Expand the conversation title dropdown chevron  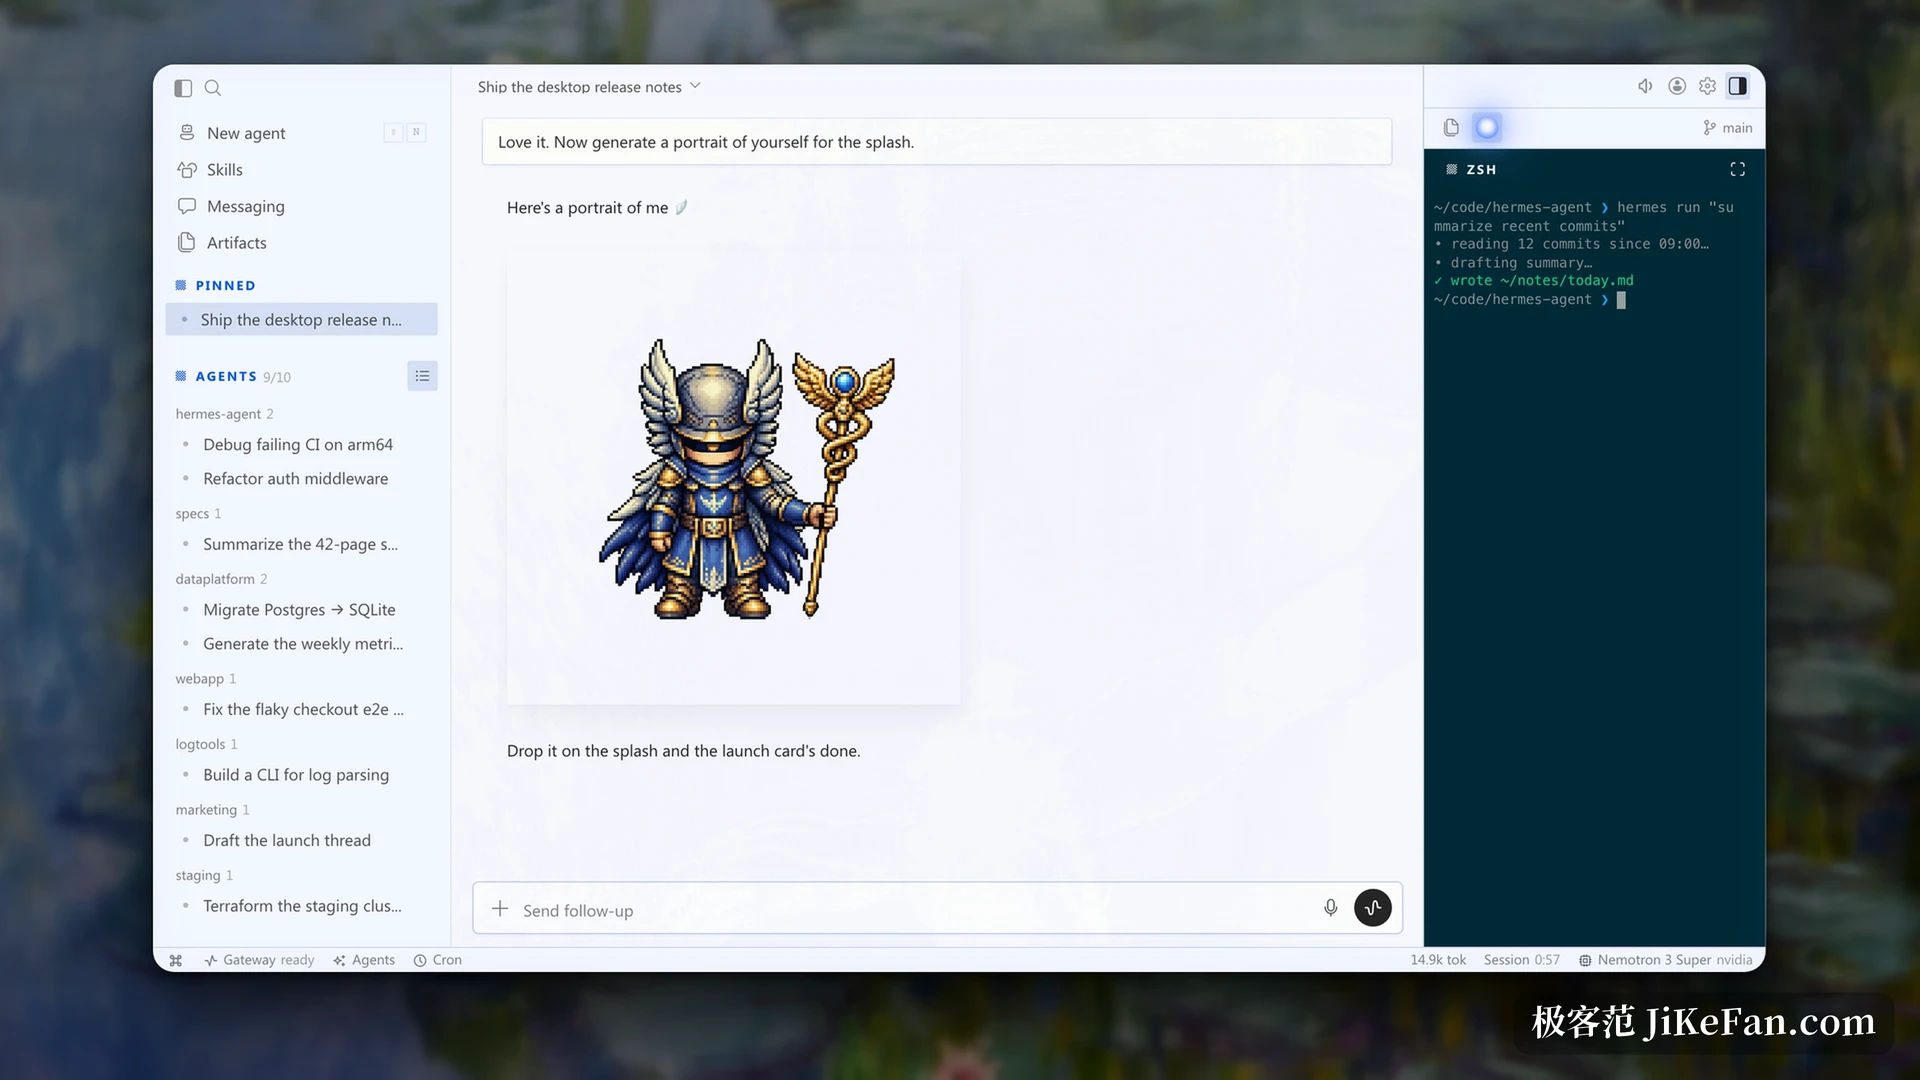pyautogui.click(x=695, y=86)
